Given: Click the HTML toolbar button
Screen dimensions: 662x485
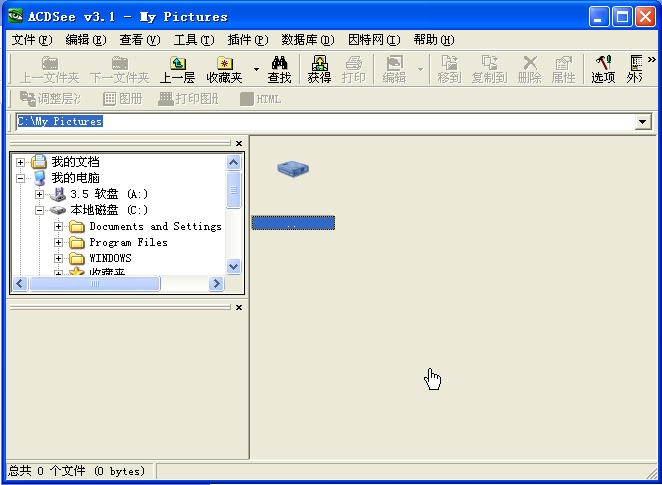Looking at the screenshot, I should (260, 99).
